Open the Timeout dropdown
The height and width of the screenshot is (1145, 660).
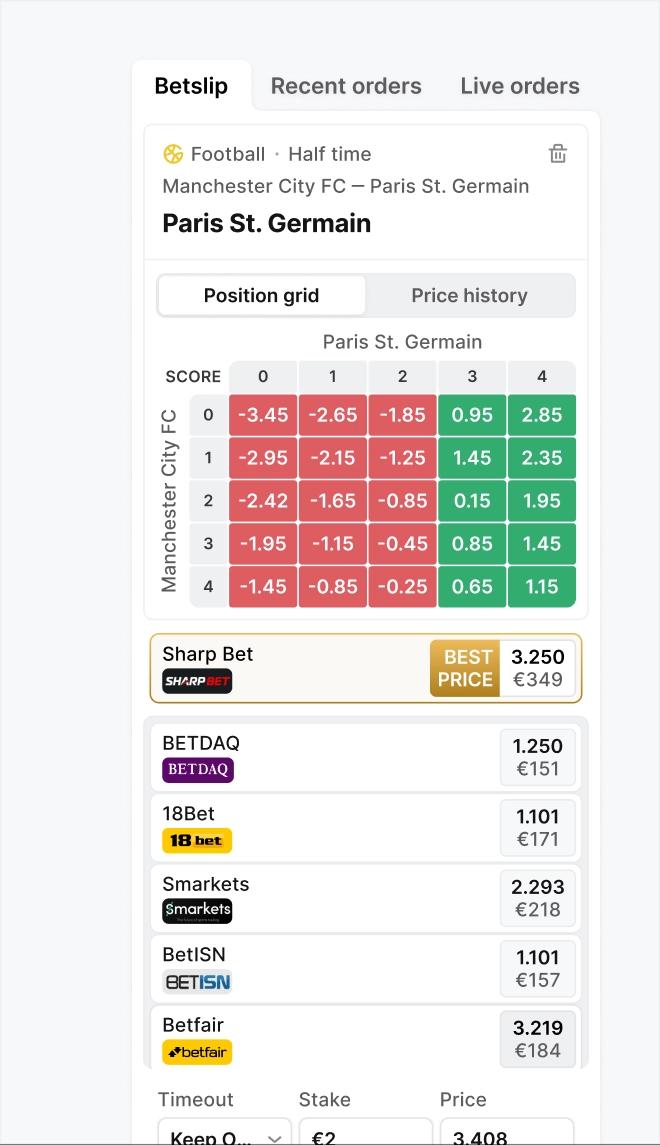[225, 1136]
